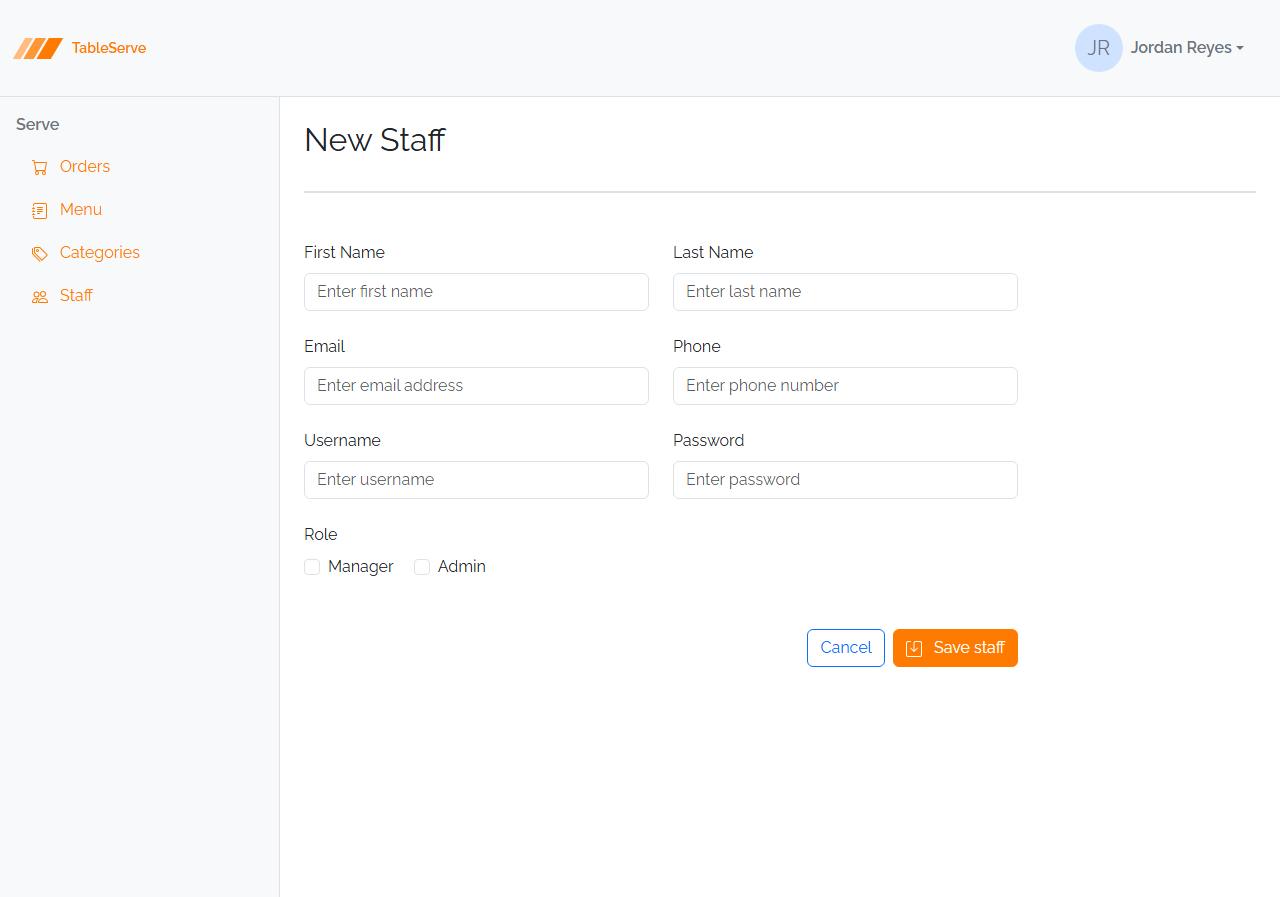The image size is (1280, 897).
Task: Click the Email field label
Action: point(324,347)
